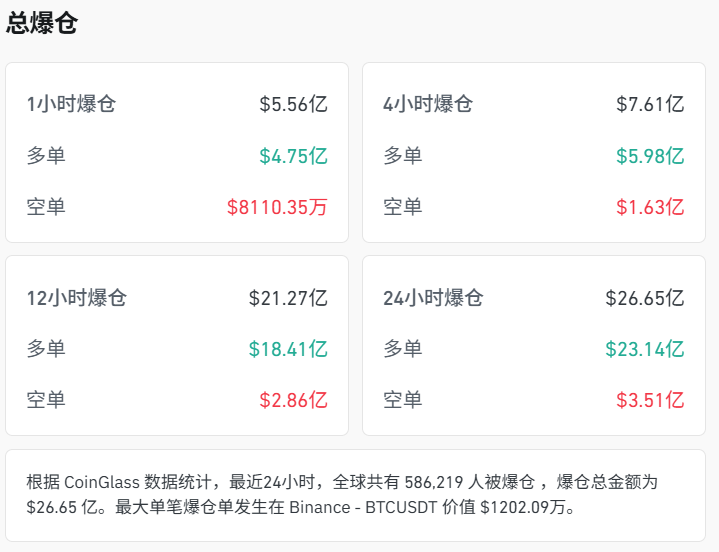Click the 12-hour short value $2.86亿
The image size is (719, 552).
[x=293, y=401]
